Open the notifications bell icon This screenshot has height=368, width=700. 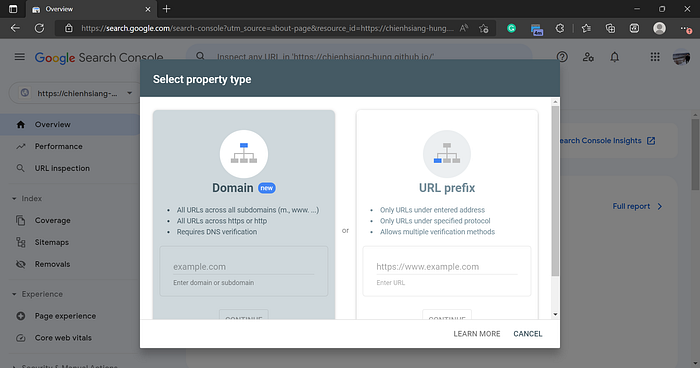(615, 57)
